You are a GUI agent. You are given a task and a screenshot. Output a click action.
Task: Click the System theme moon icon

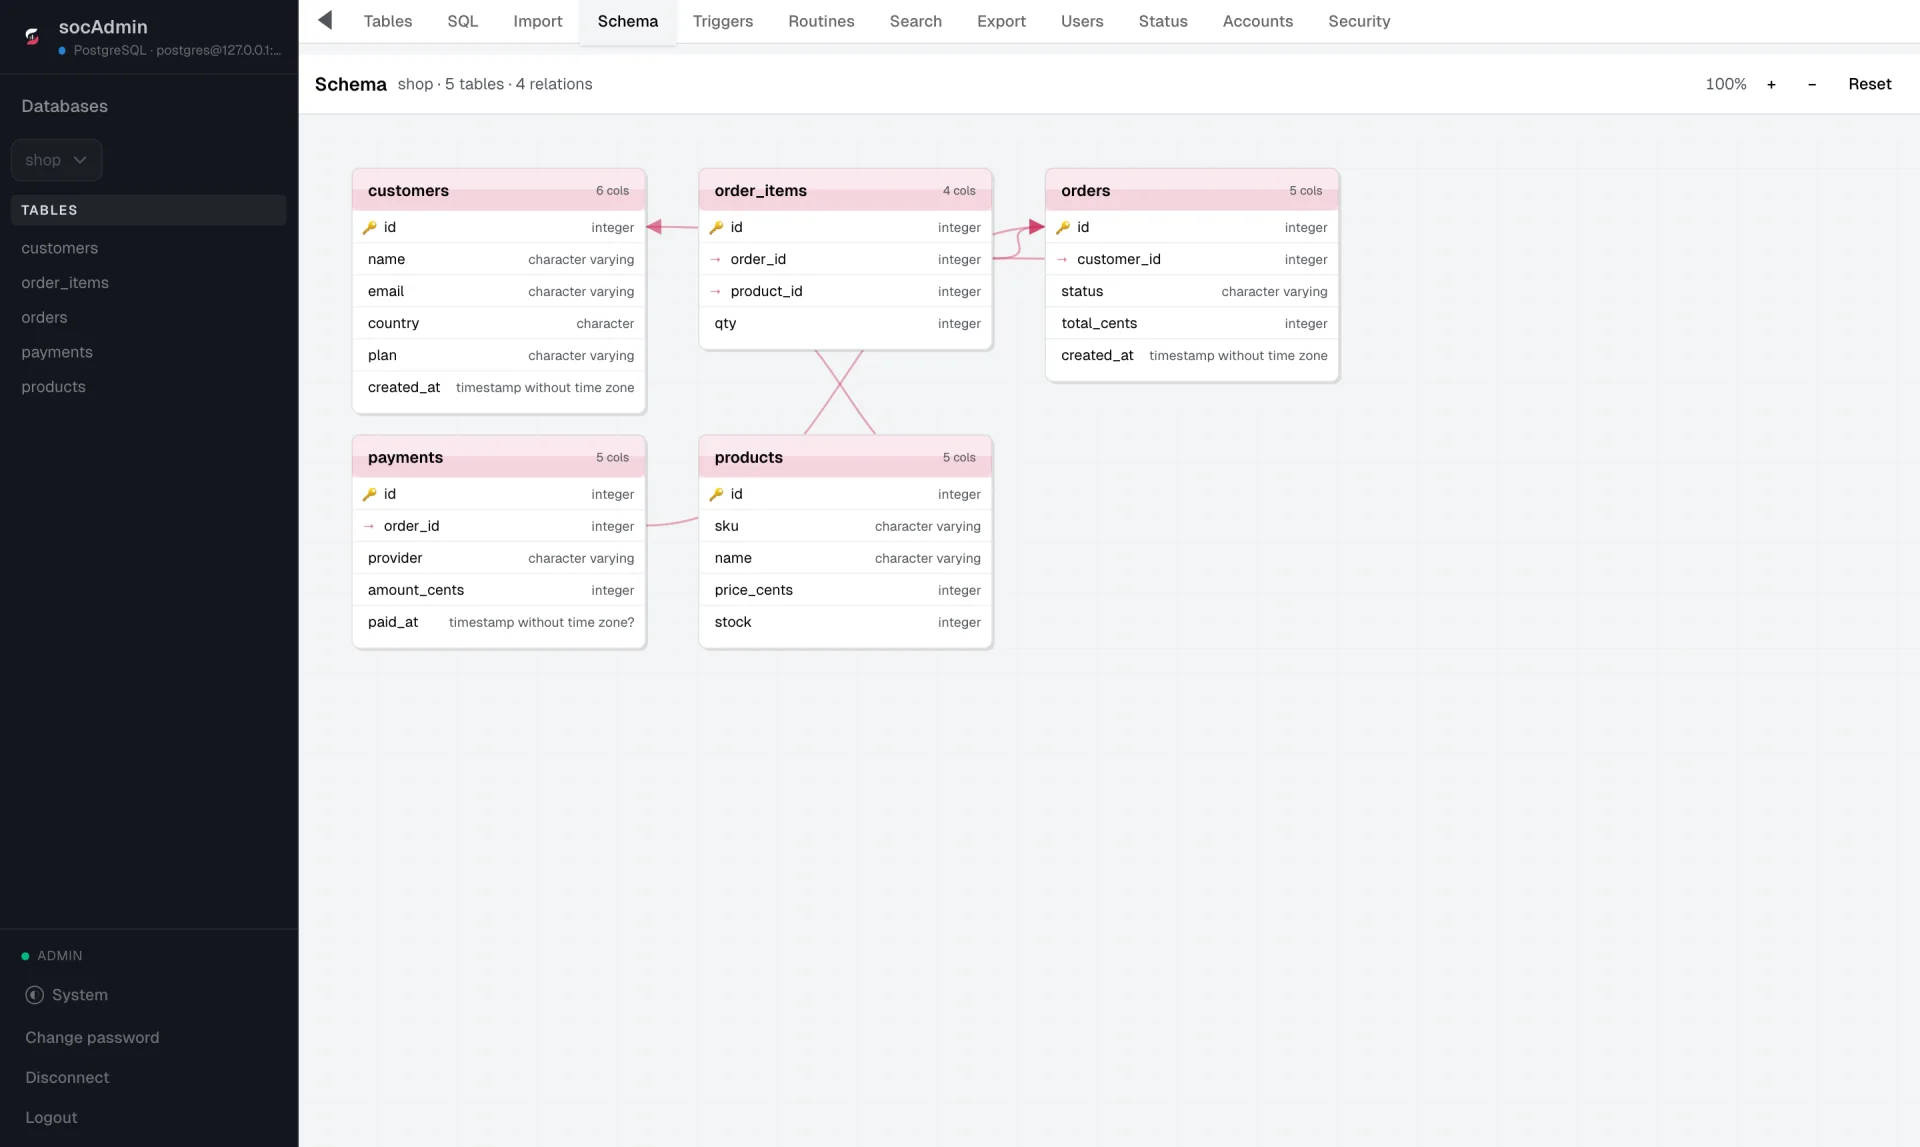(x=34, y=995)
